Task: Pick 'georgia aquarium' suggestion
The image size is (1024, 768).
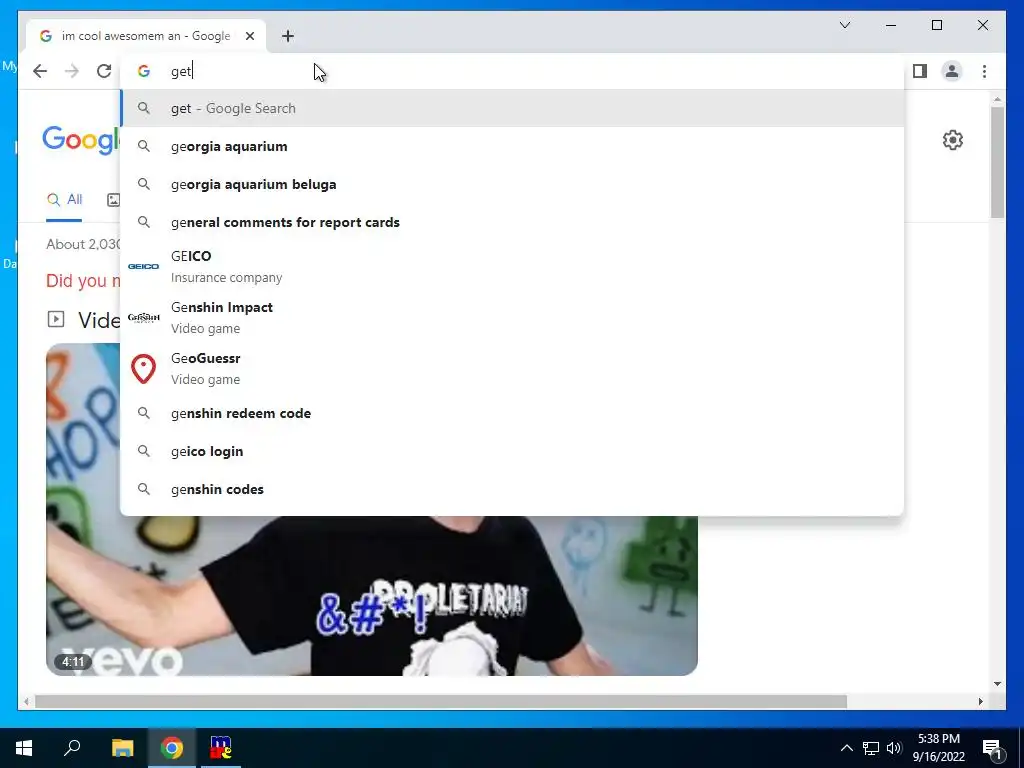Action: click(513, 146)
